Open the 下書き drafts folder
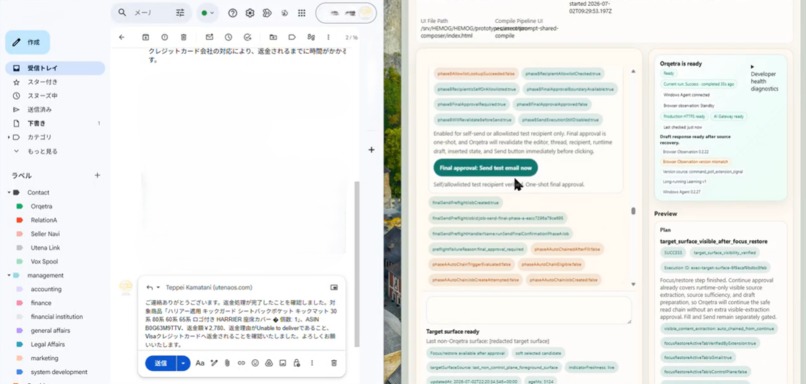The height and width of the screenshot is (384, 806). pyautogui.click(x=55, y=123)
